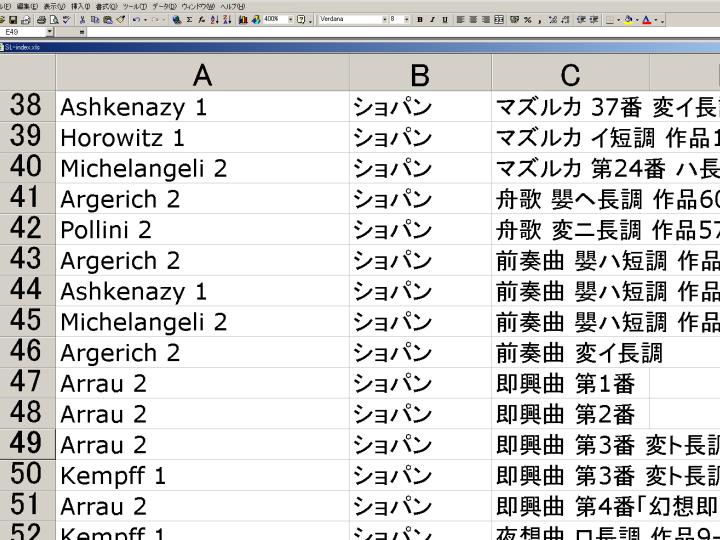Viewport: 720px width, 540px height.
Task: Open the font size dropdown
Action: [x=406, y=19]
